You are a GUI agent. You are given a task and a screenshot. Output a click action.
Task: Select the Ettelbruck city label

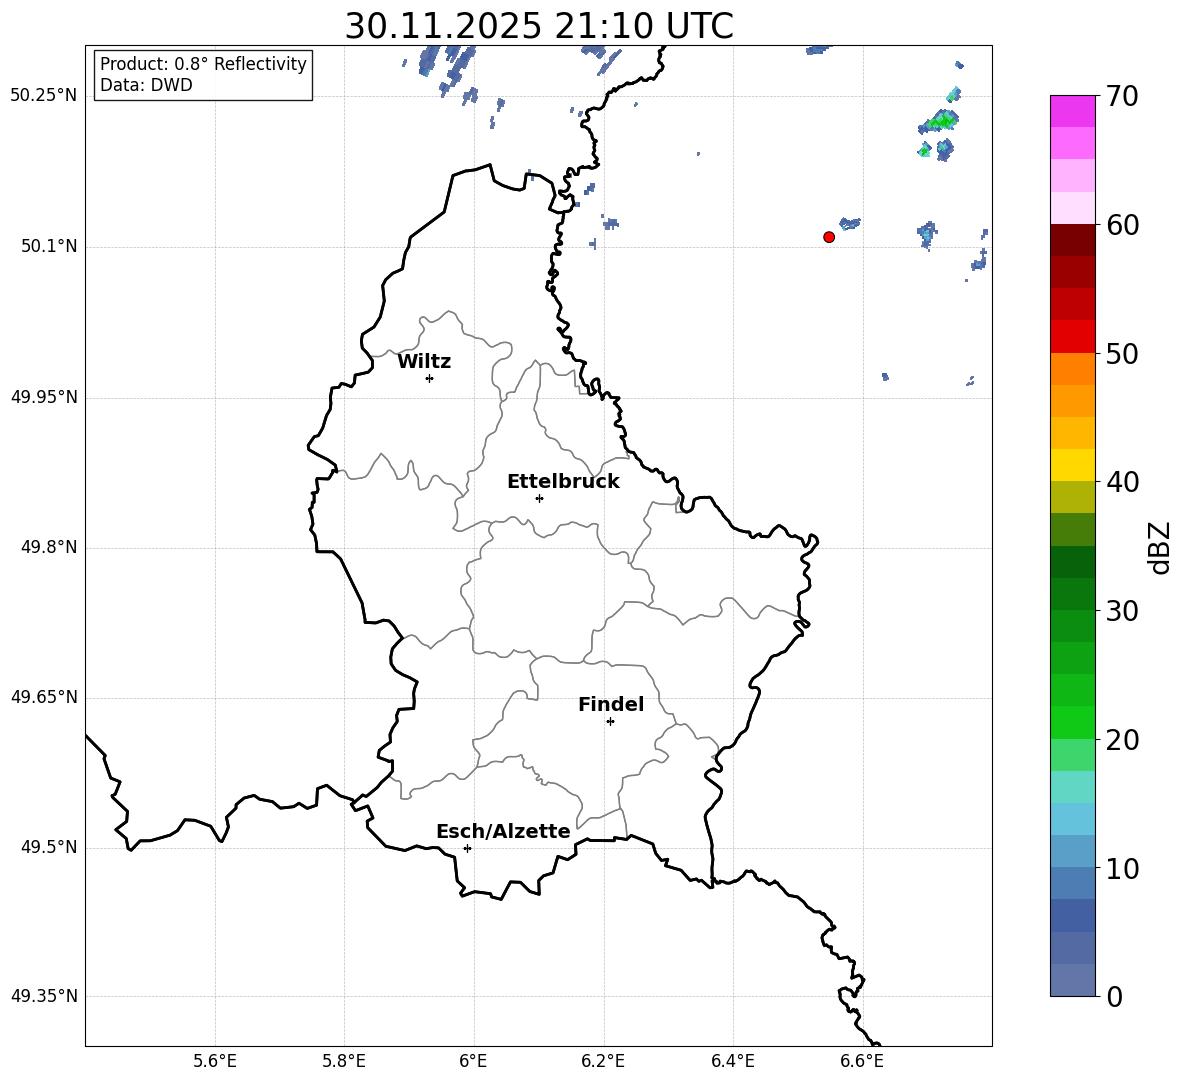(x=563, y=482)
